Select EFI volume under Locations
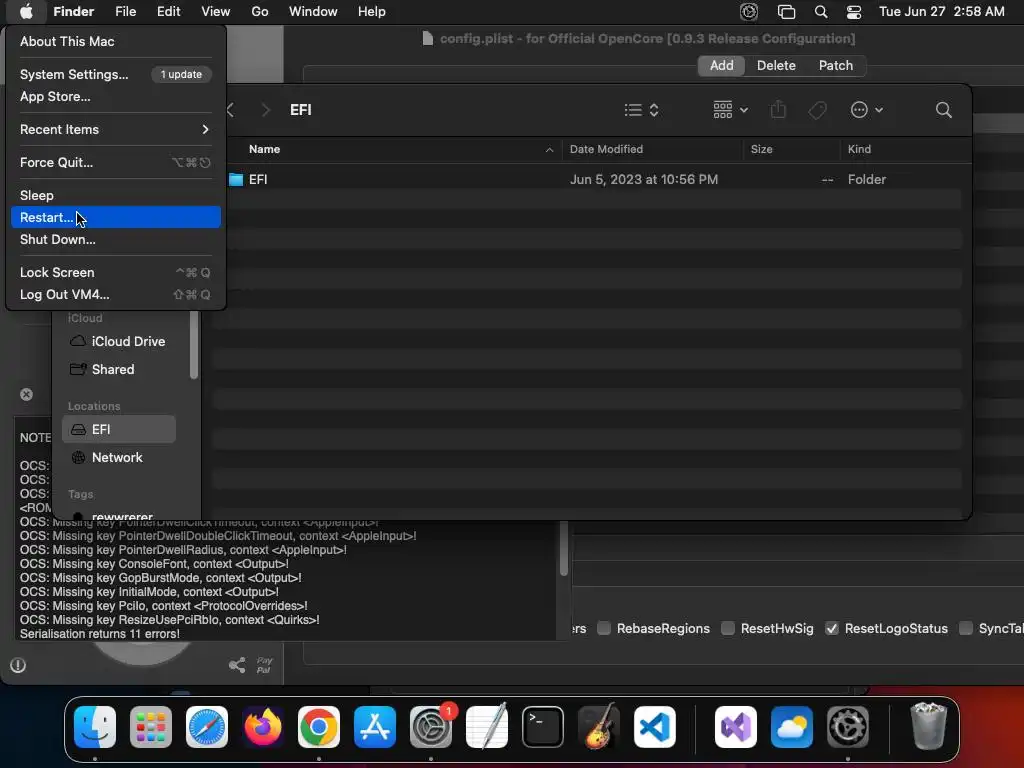The width and height of the screenshot is (1024, 768). (119, 429)
